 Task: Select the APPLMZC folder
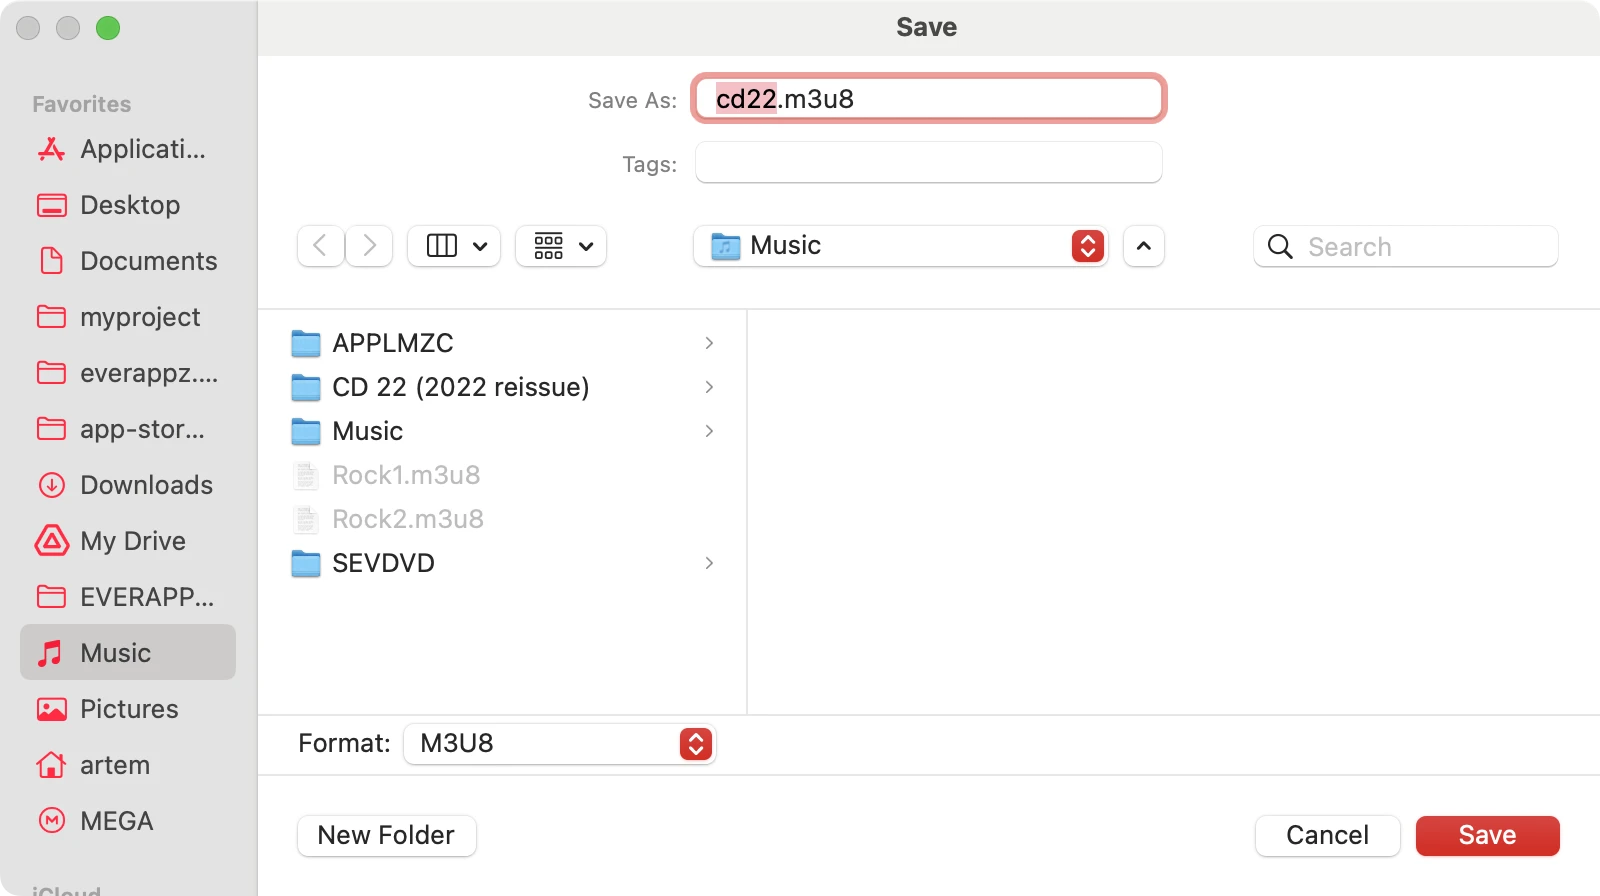[392, 343]
